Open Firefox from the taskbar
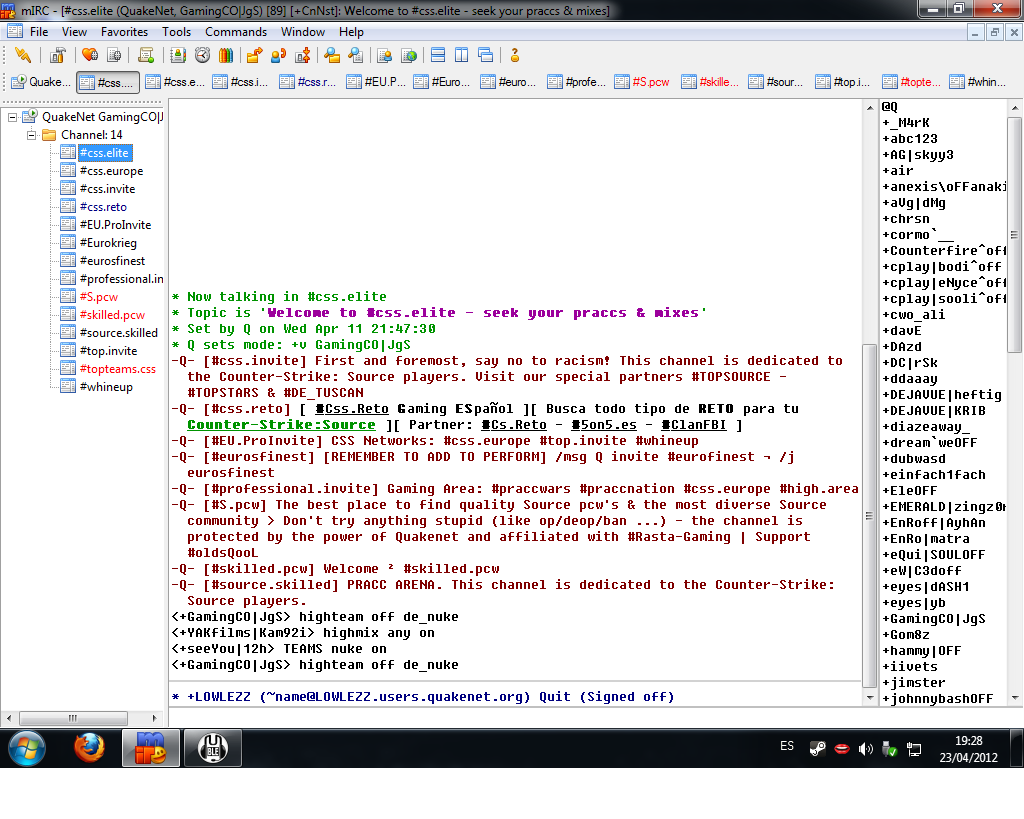 89,748
